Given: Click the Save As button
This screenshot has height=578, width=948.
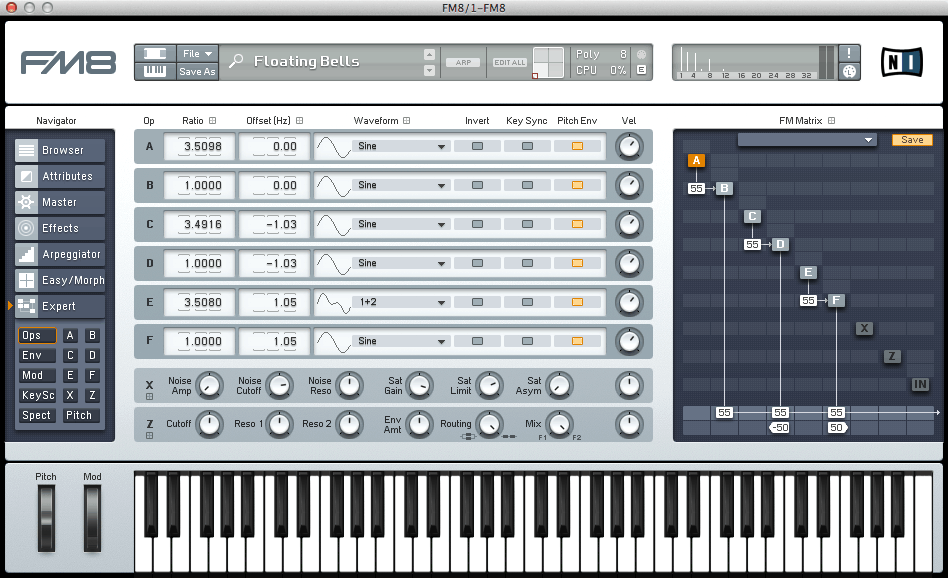Looking at the screenshot, I should click(197, 72).
